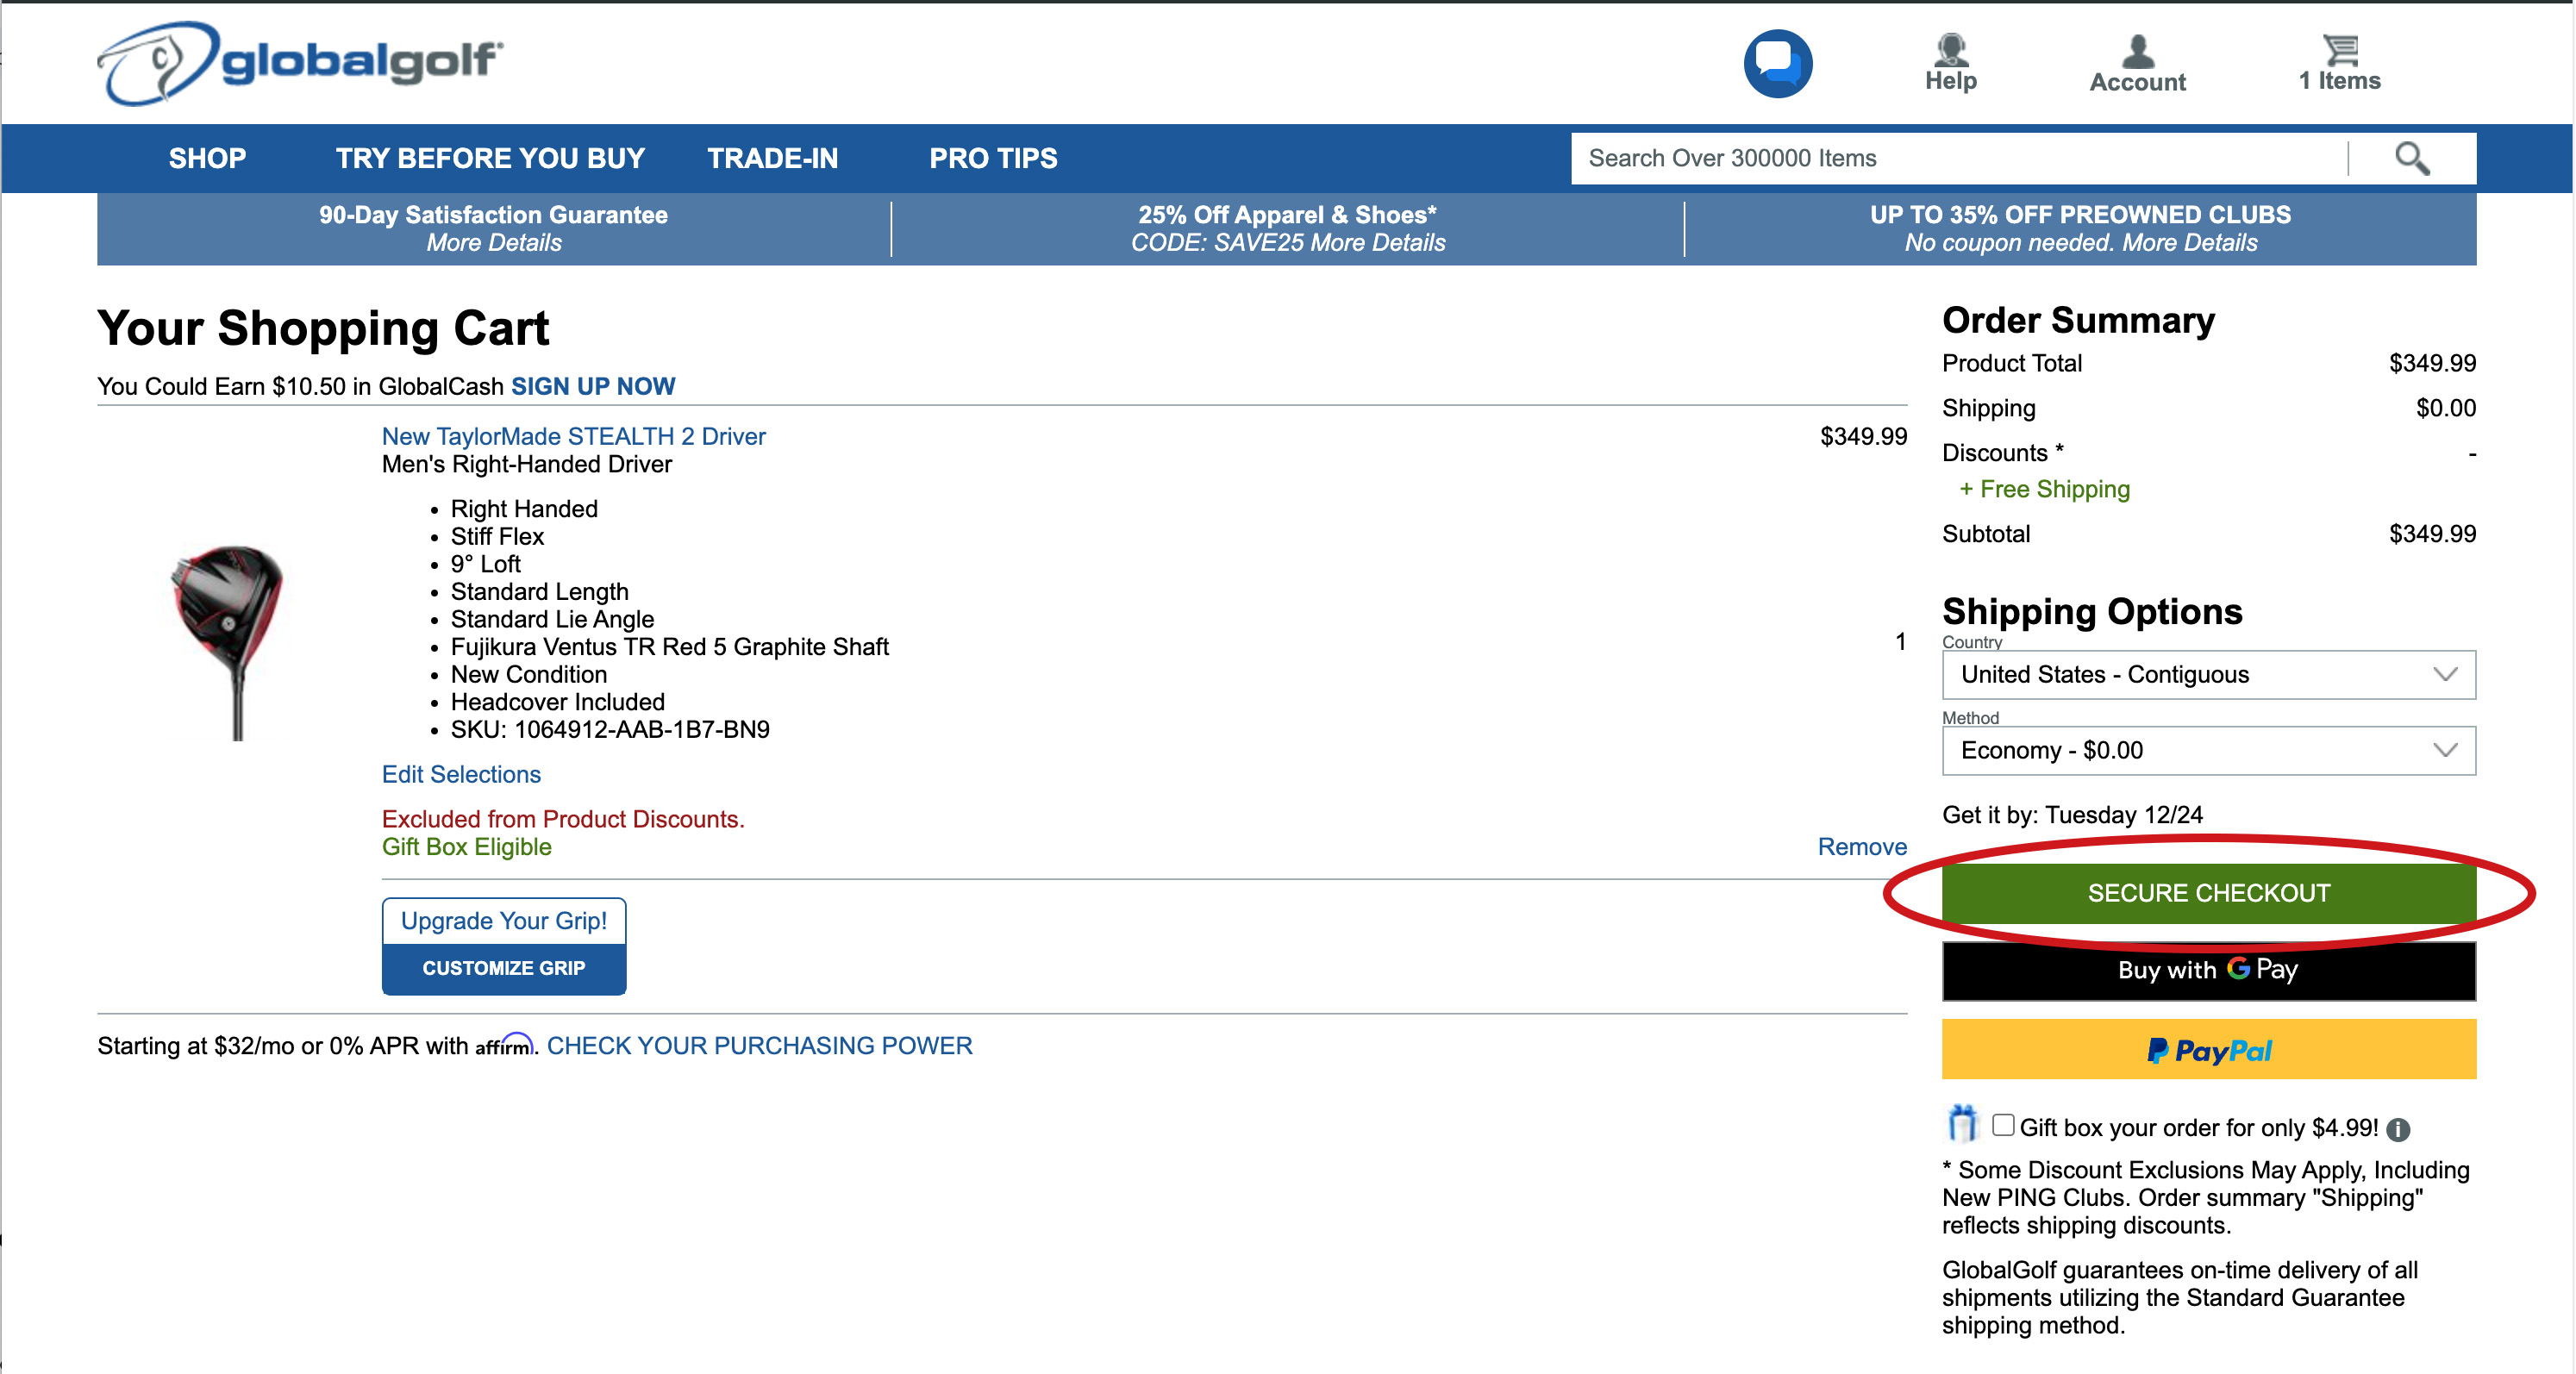
Task: Click the gift box info icon
Action: [x=2397, y=1129]
